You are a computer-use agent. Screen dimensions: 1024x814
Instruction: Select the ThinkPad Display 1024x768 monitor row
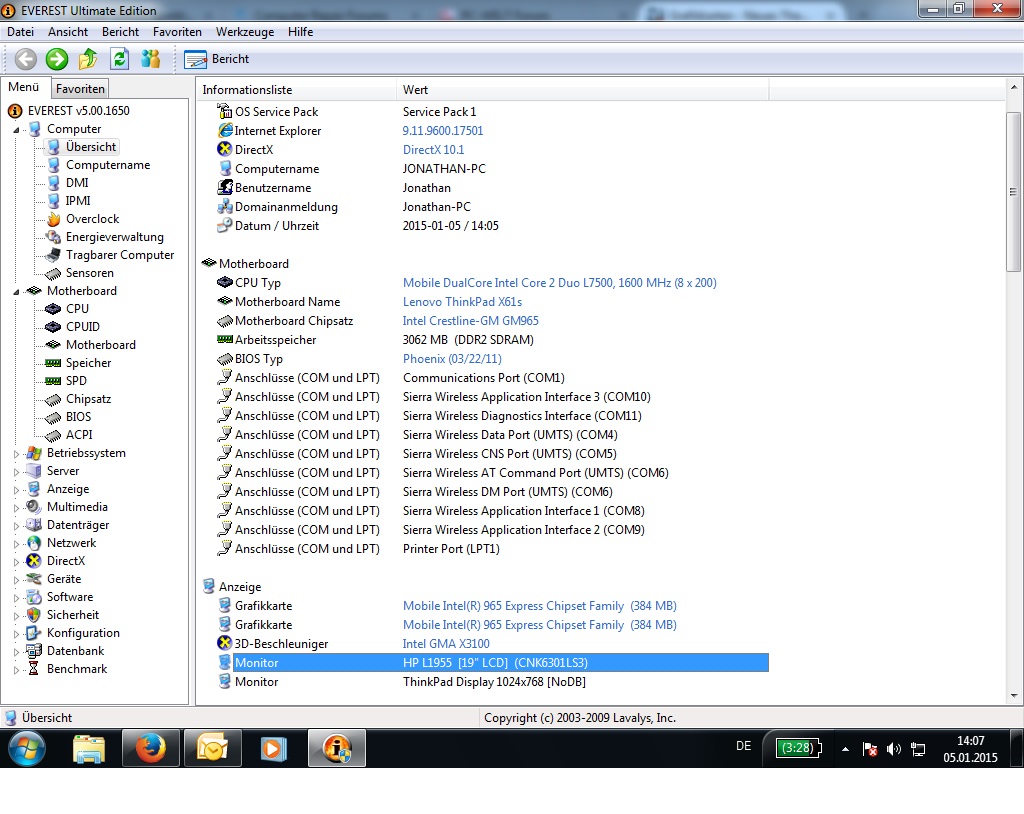click(493, 682)
